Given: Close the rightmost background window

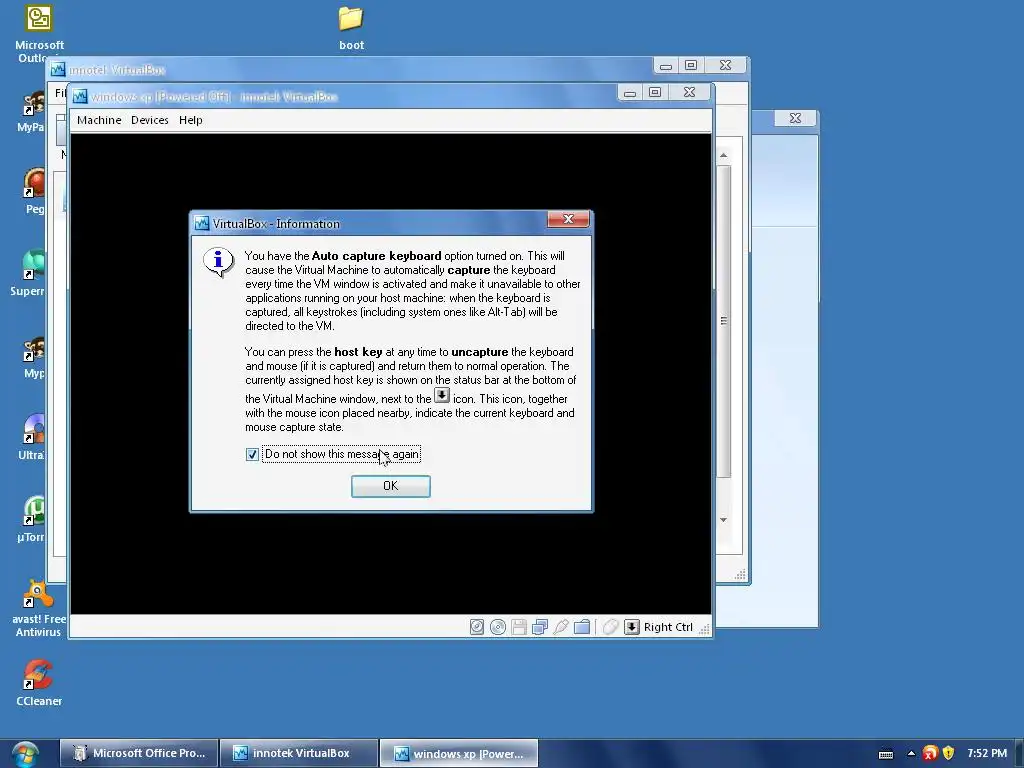Looking at the screenshot, I should tap(795, 118).
